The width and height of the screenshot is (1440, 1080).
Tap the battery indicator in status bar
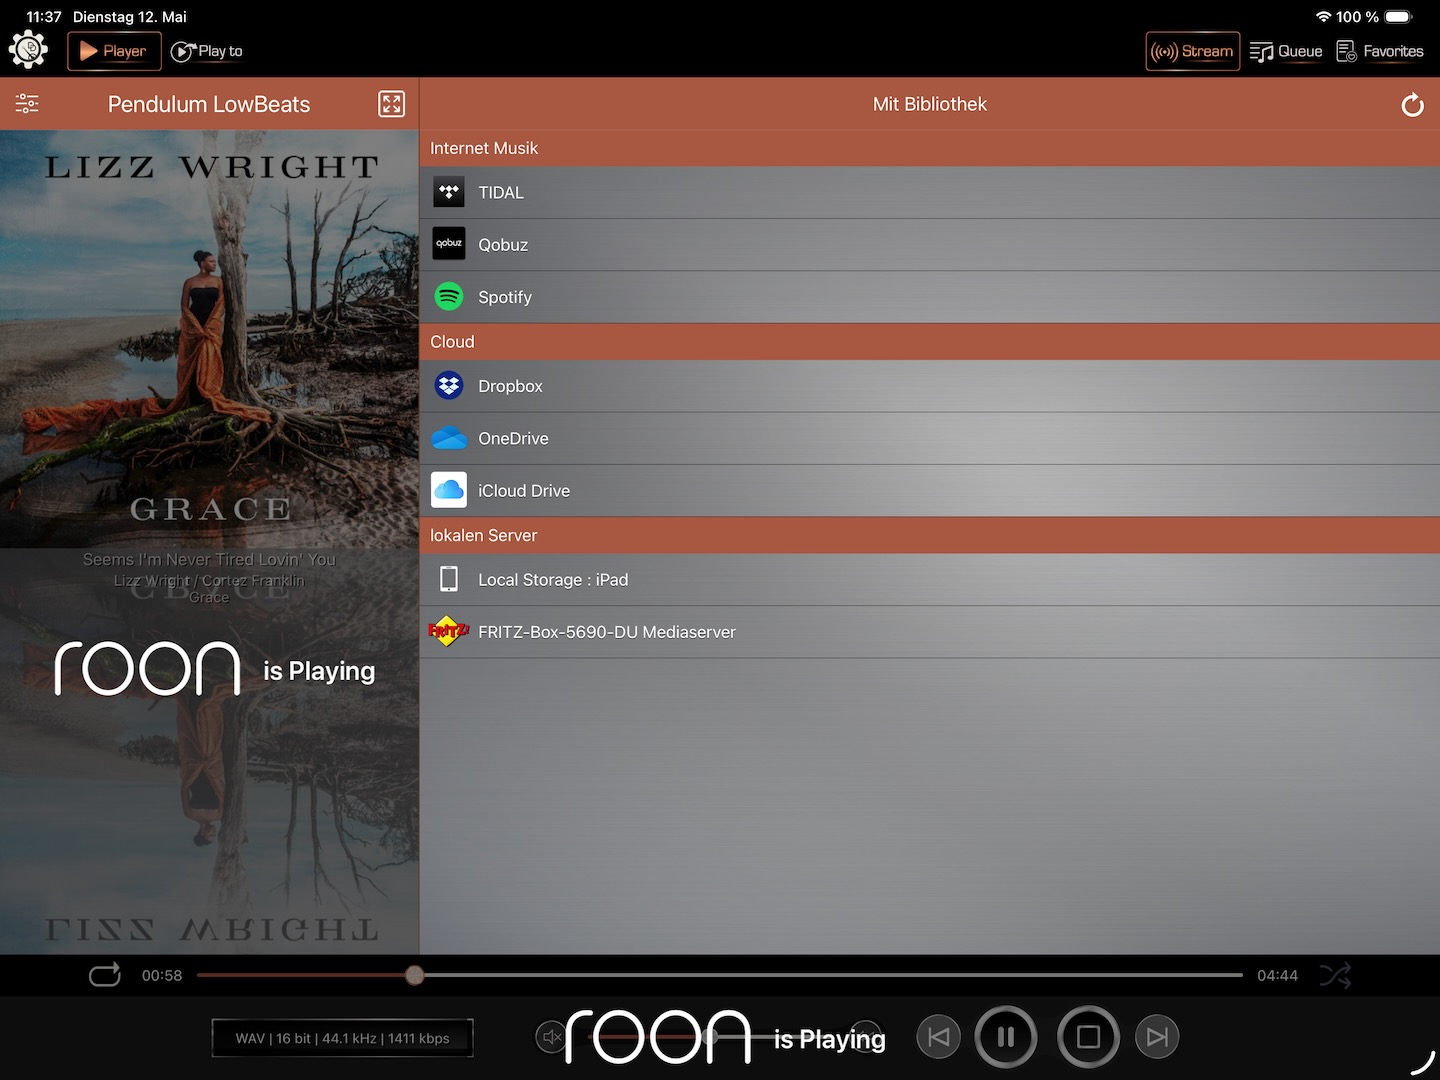pos(1399,17)
